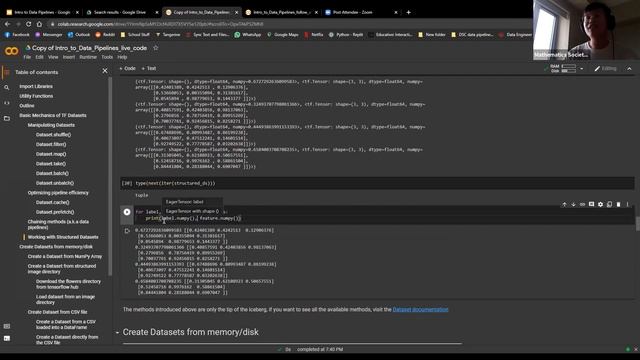The image size is (640, 360).
Task: Go to Optimizing pipeline efficiency
Action: (x=58, y=193)
